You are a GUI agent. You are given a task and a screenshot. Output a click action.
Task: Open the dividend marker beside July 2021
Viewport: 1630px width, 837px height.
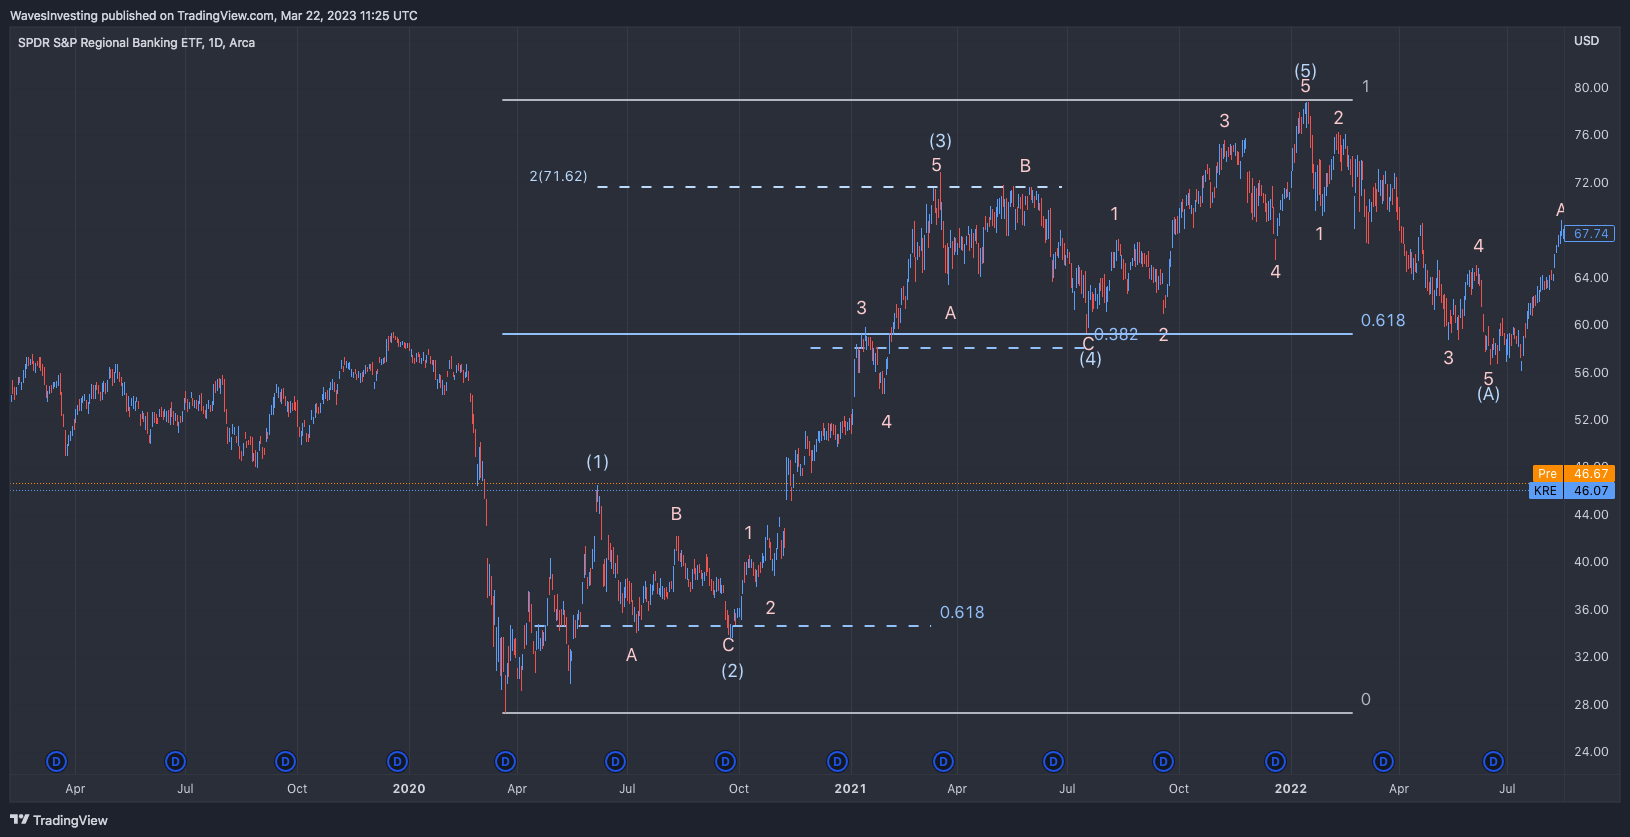click(1054, 762)
